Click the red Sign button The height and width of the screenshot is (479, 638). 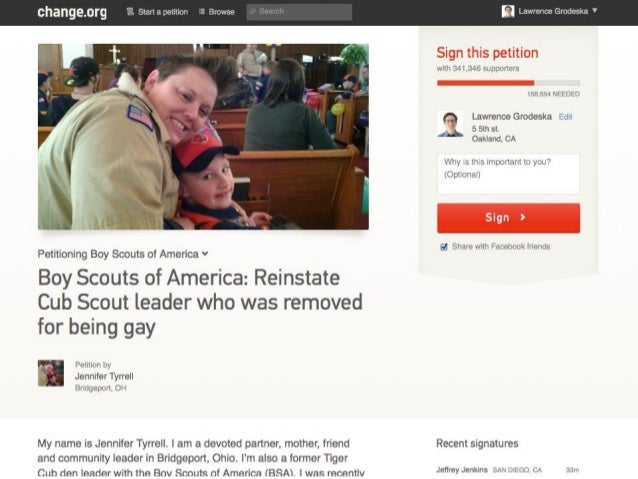(509, 218)
